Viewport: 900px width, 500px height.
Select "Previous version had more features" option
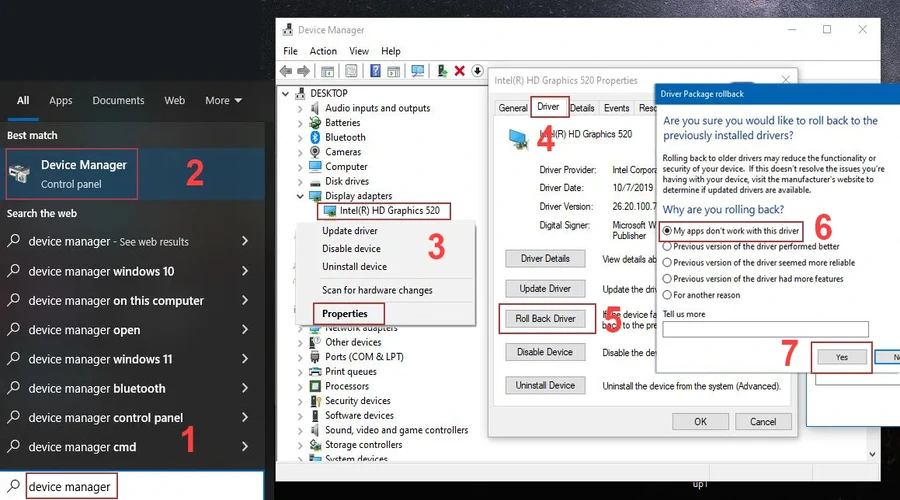(x=667, y=278)
